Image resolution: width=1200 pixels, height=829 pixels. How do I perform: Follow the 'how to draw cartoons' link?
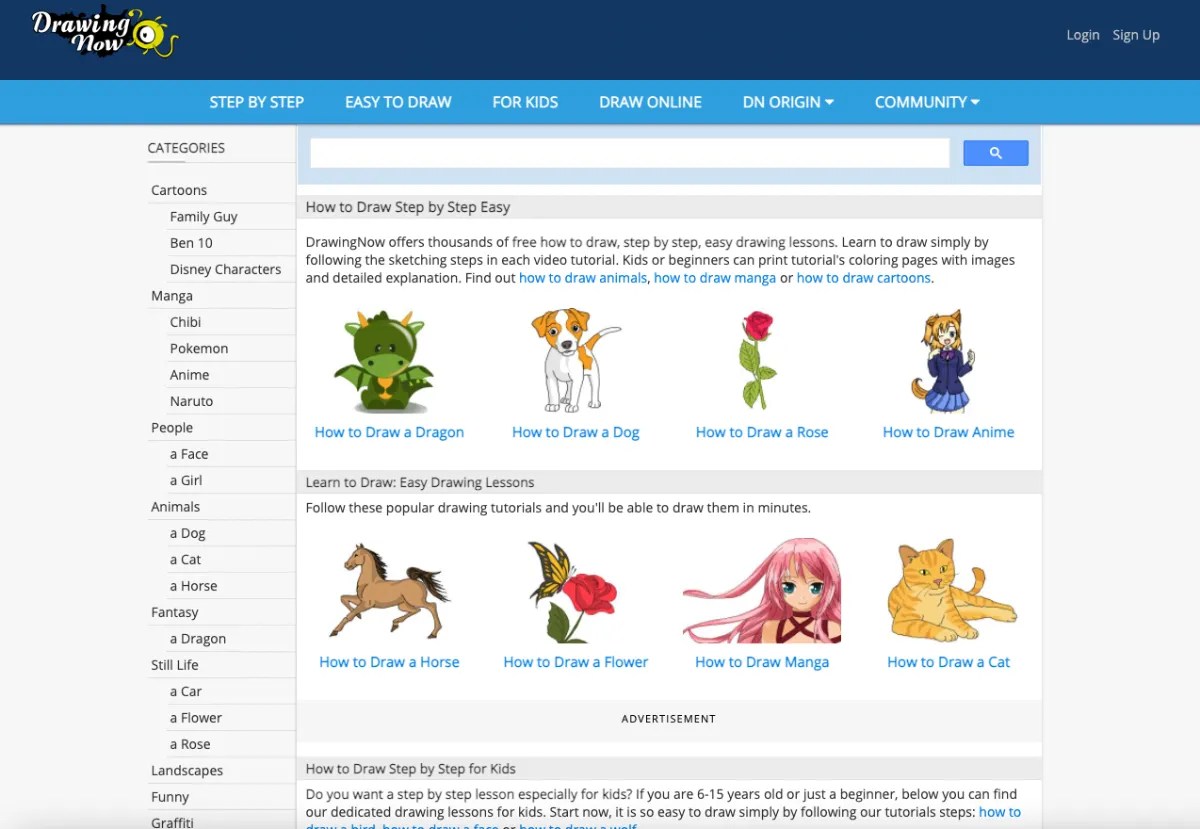pos(864,278)
